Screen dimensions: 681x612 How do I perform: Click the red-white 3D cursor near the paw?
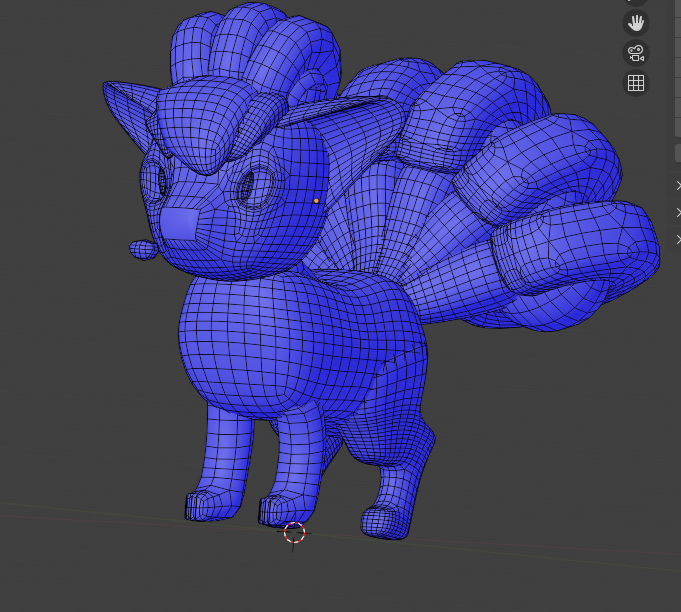coord(294,533)
